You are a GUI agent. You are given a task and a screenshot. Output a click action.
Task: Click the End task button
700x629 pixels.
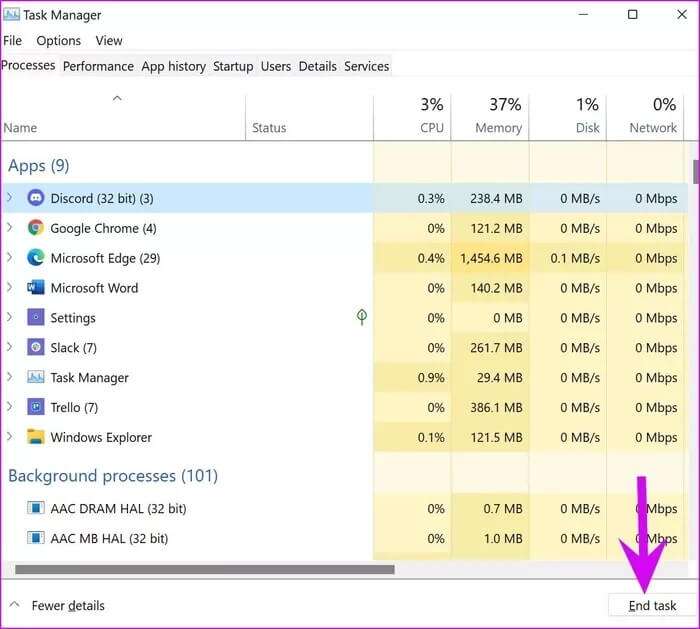(x=652, y=605)
